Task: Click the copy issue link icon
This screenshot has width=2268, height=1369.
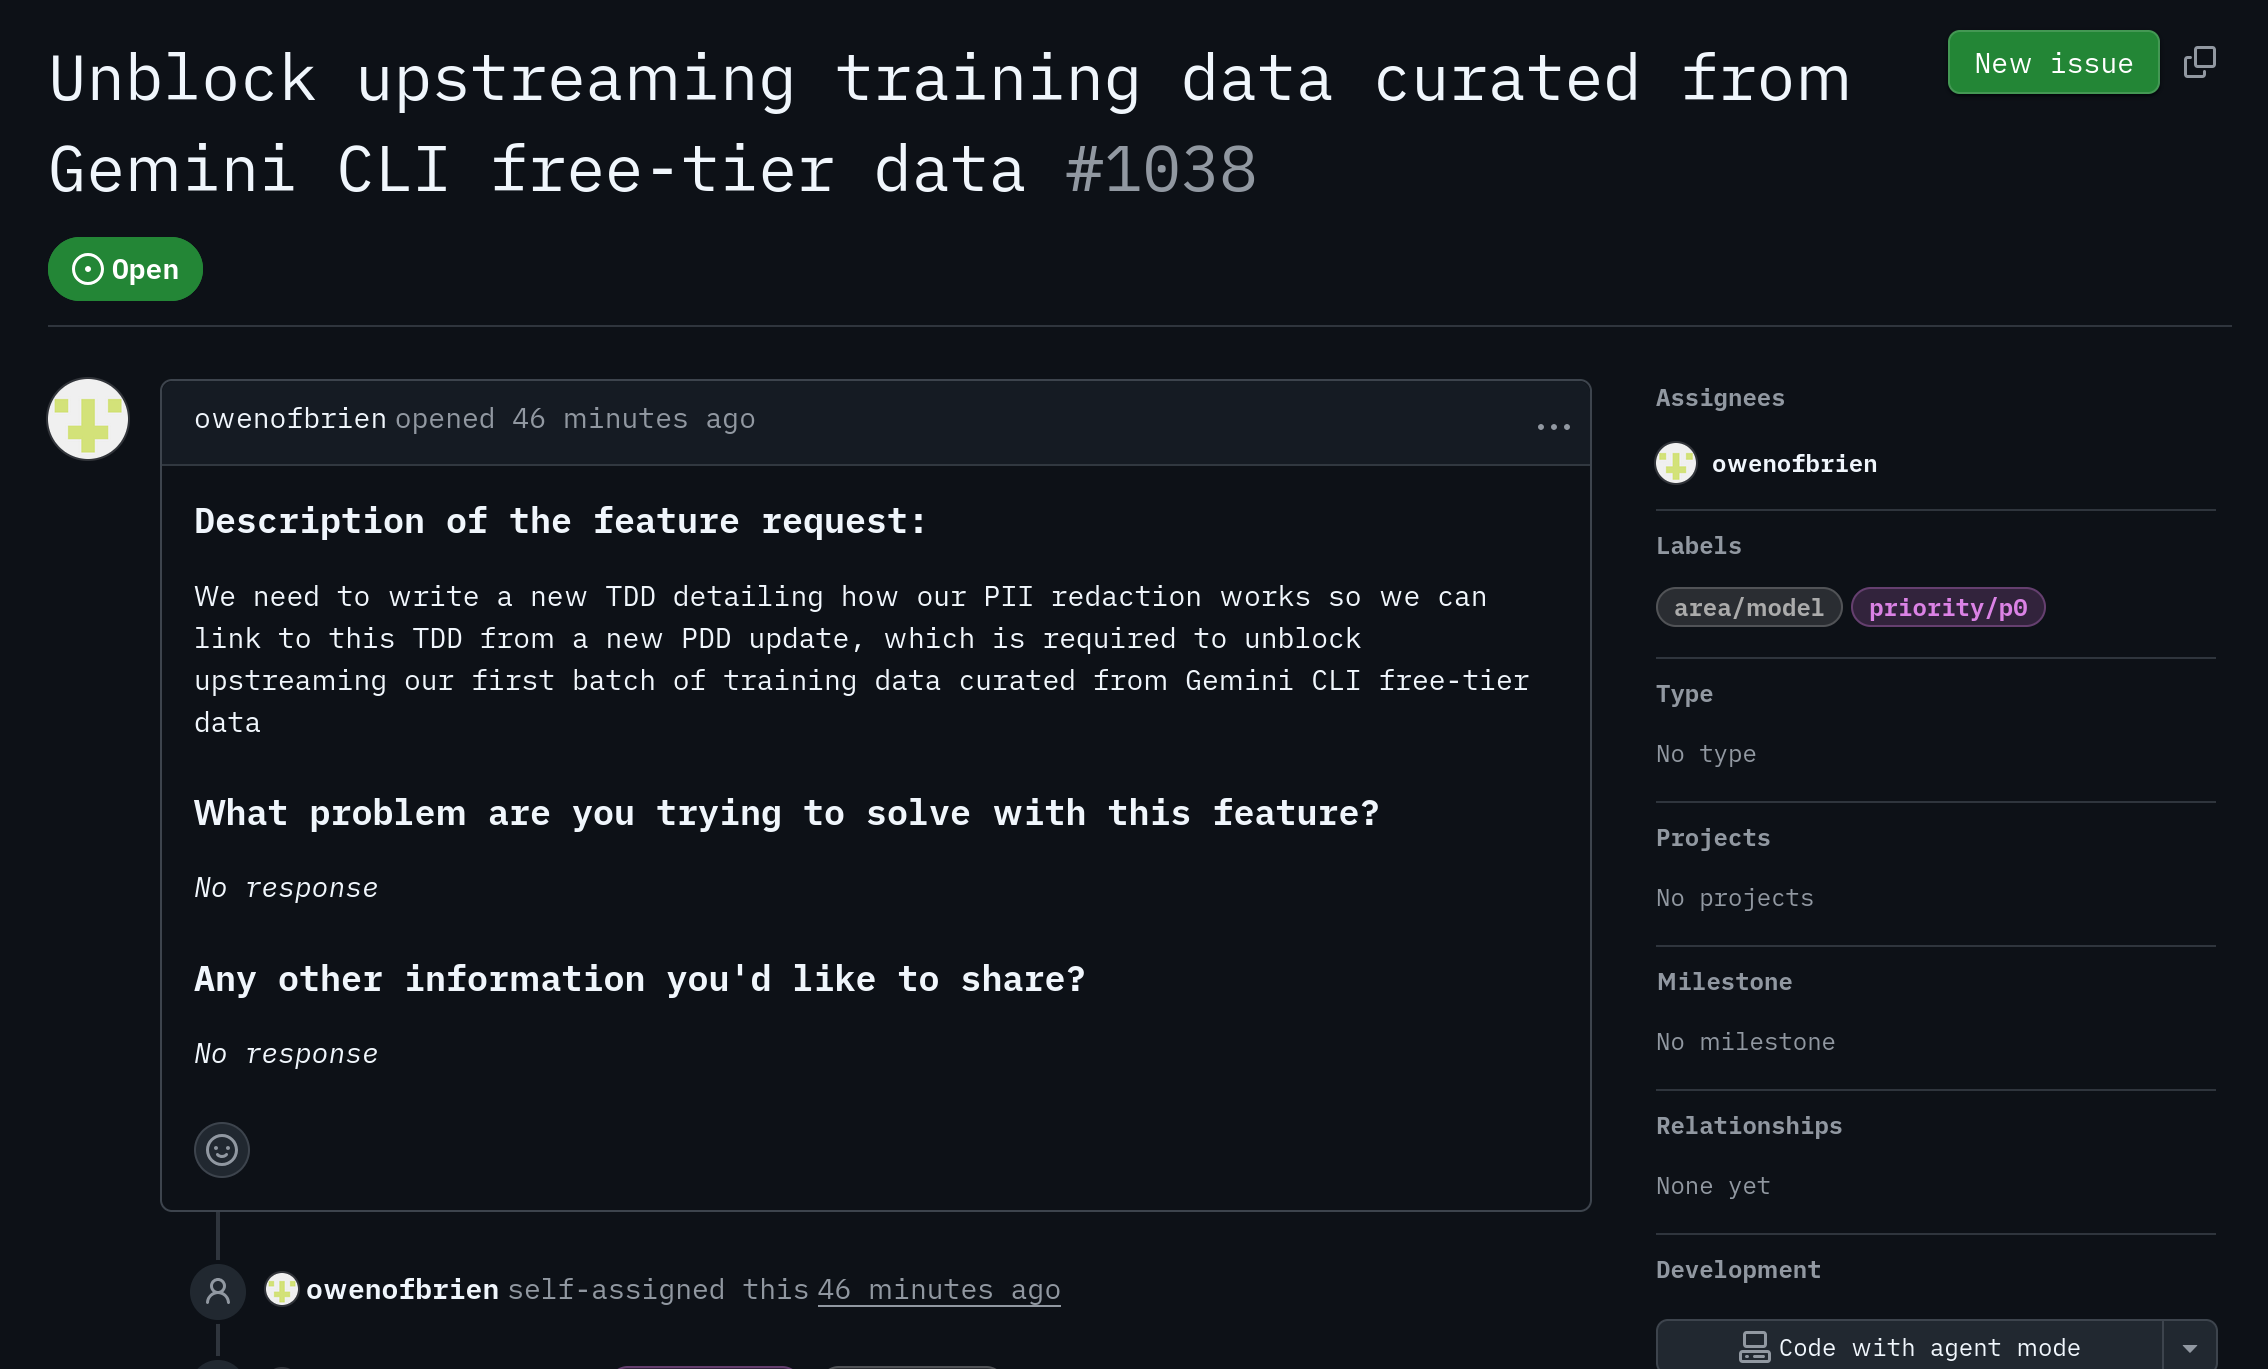Action: tap(2199, 62)
